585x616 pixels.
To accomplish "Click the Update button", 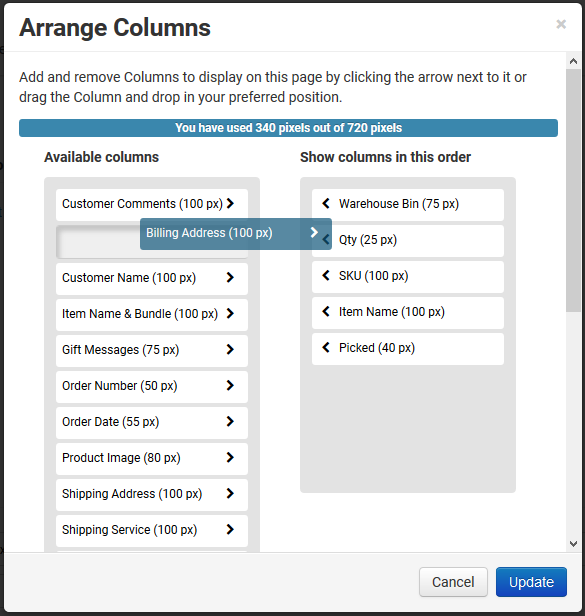I will tap(531, 582).
